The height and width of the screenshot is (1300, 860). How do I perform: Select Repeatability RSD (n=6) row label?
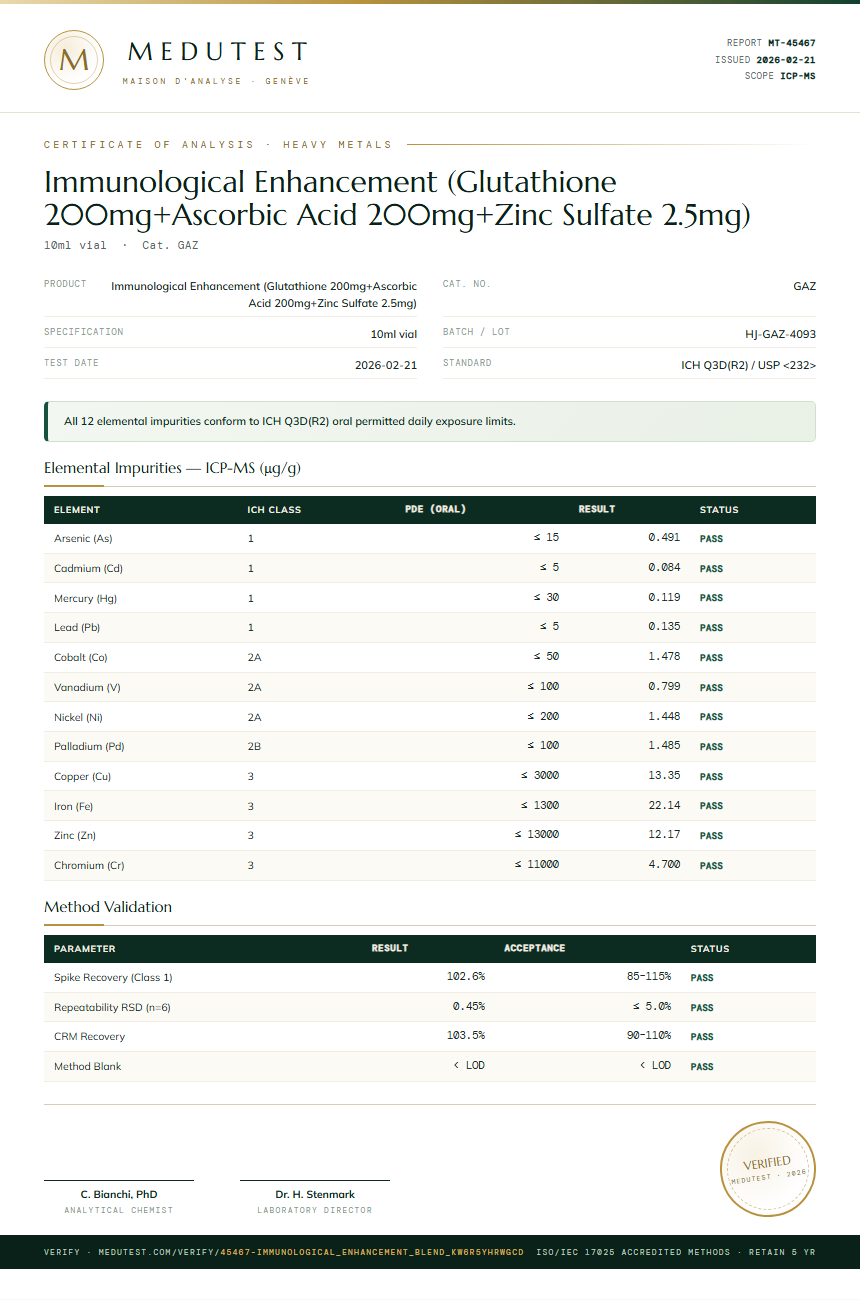[112, 1008]
